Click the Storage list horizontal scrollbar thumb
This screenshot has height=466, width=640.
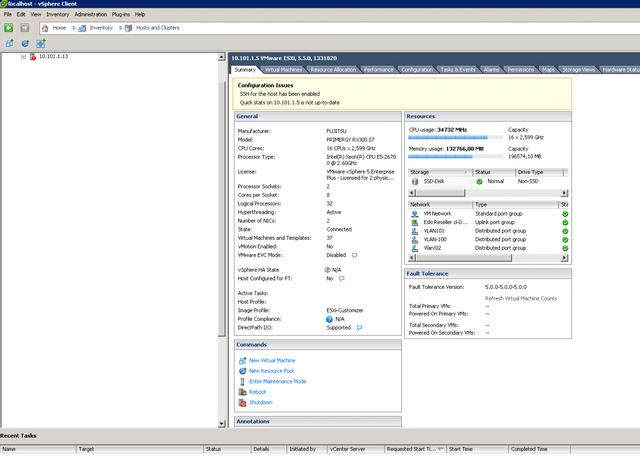pos(440,193)
